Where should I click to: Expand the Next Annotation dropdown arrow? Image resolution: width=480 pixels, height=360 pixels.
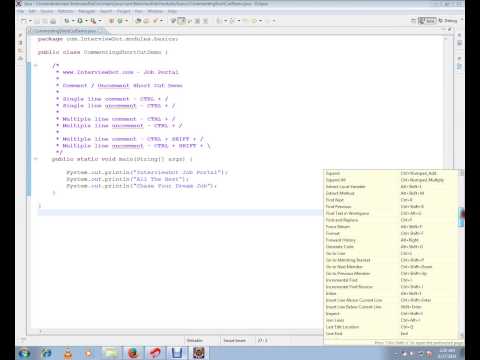pos(225,21)
